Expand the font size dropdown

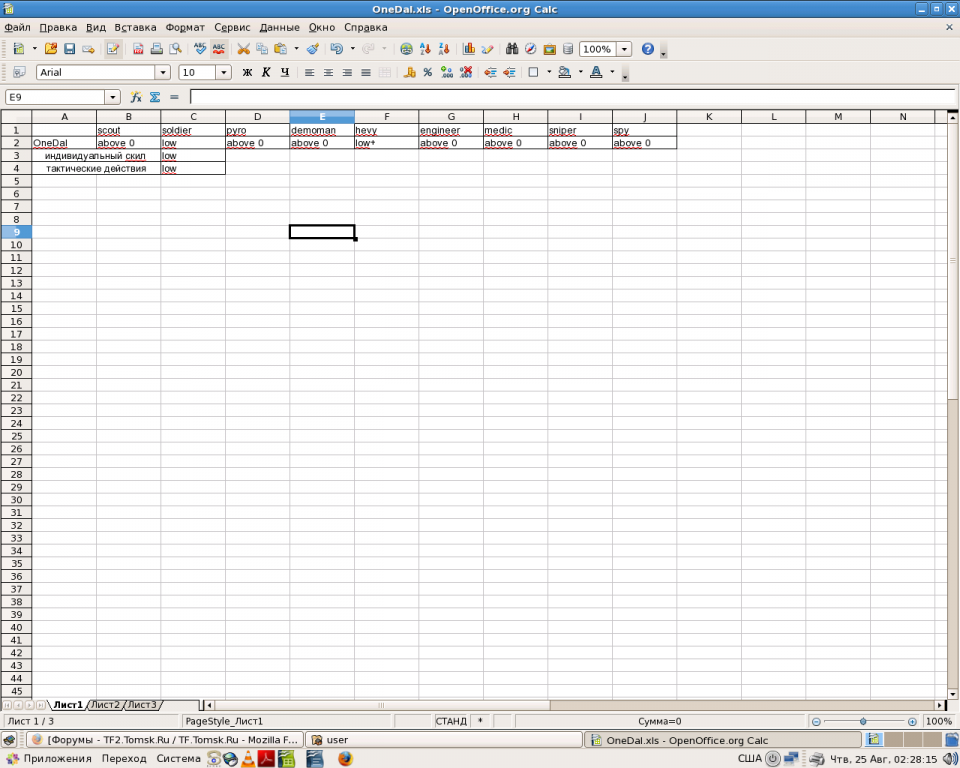point(223,72)
